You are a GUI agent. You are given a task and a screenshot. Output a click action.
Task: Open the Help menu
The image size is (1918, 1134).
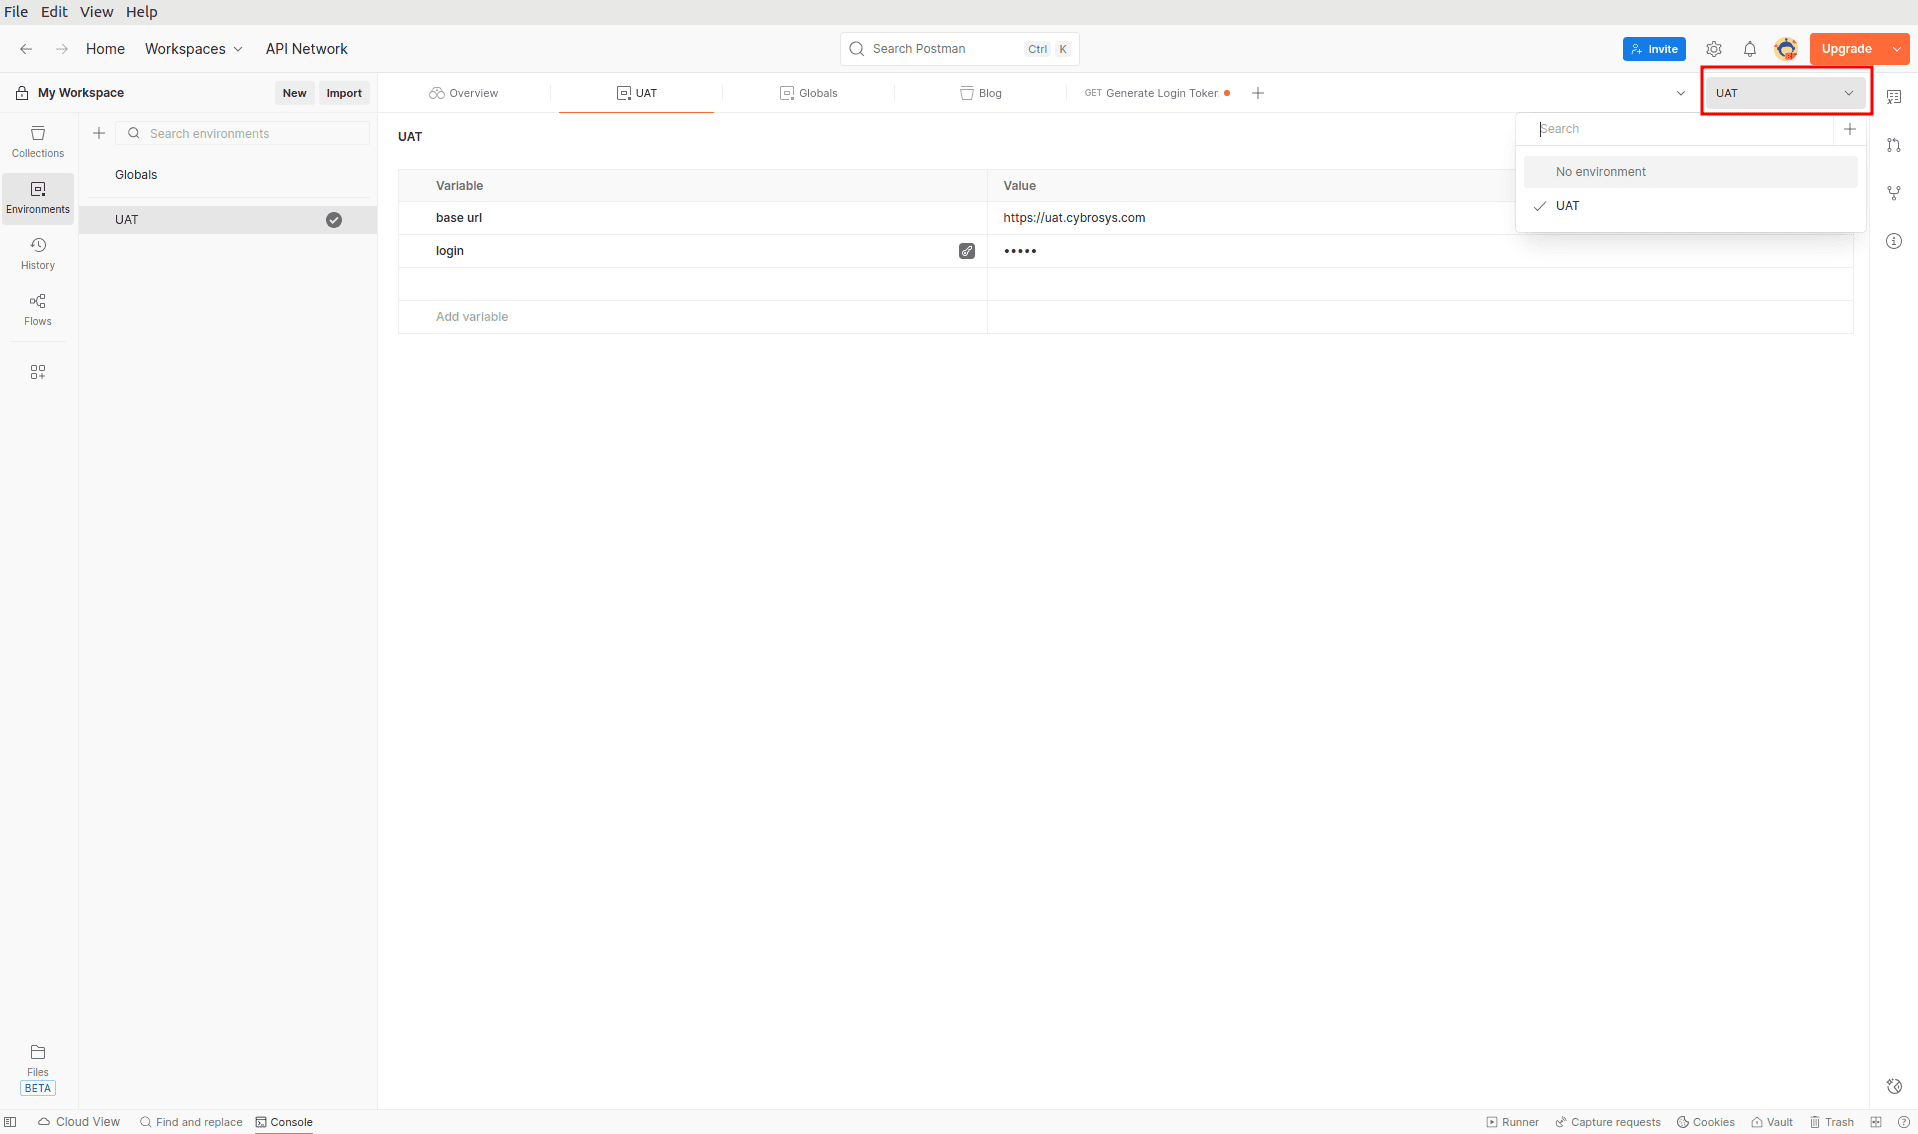[141, 11]
